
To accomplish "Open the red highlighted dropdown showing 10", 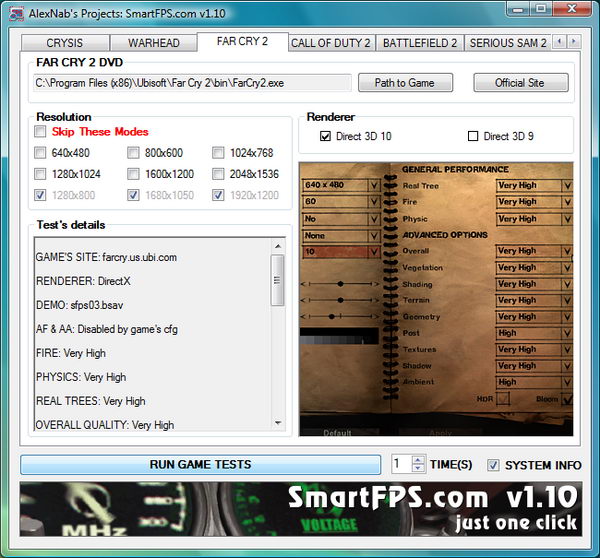I will 341,252.
